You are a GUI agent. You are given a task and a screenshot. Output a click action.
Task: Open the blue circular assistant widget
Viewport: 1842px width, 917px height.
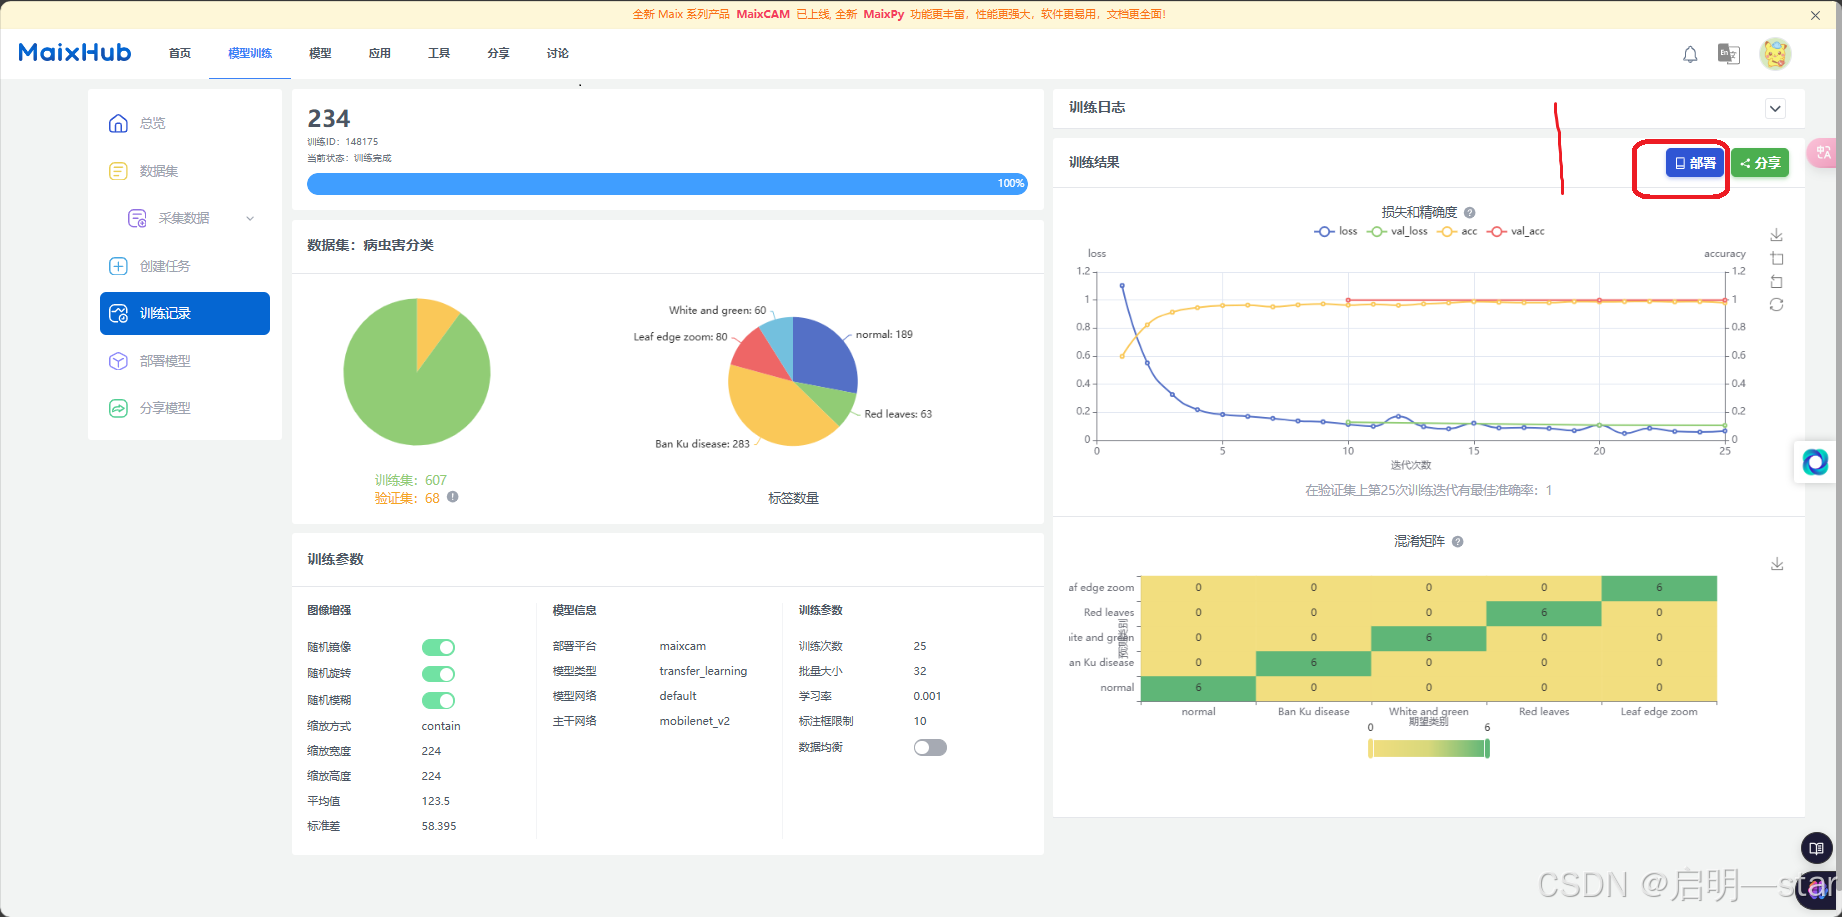click(1815, 461)
